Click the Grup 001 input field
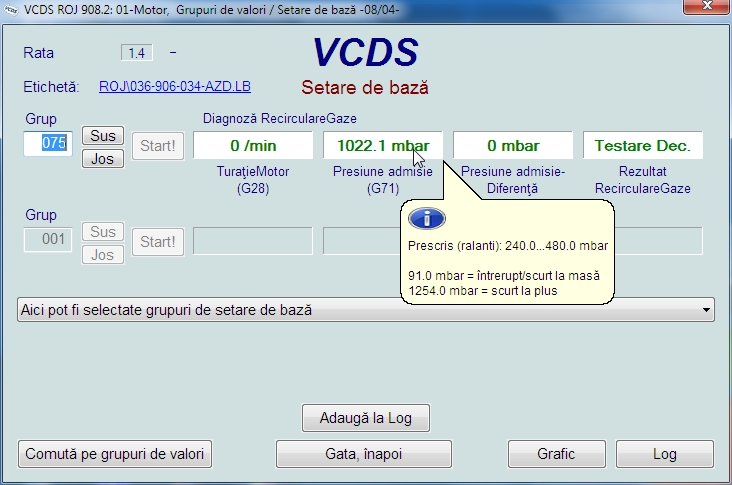This screenshot has height=485, width=732. point(48,239)
